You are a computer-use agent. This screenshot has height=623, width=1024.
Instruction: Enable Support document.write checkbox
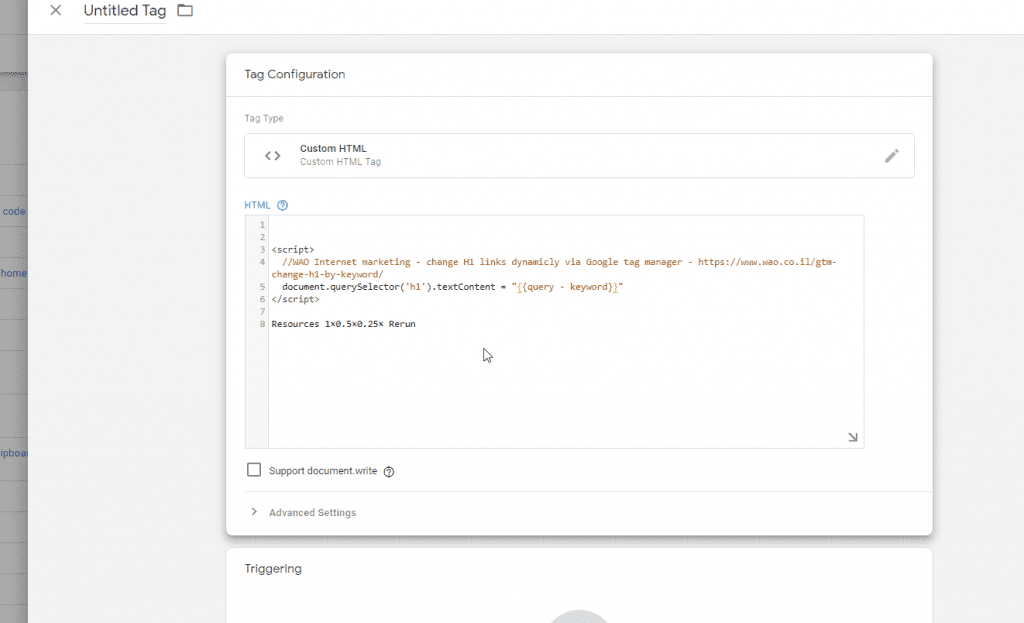(254, 470)
